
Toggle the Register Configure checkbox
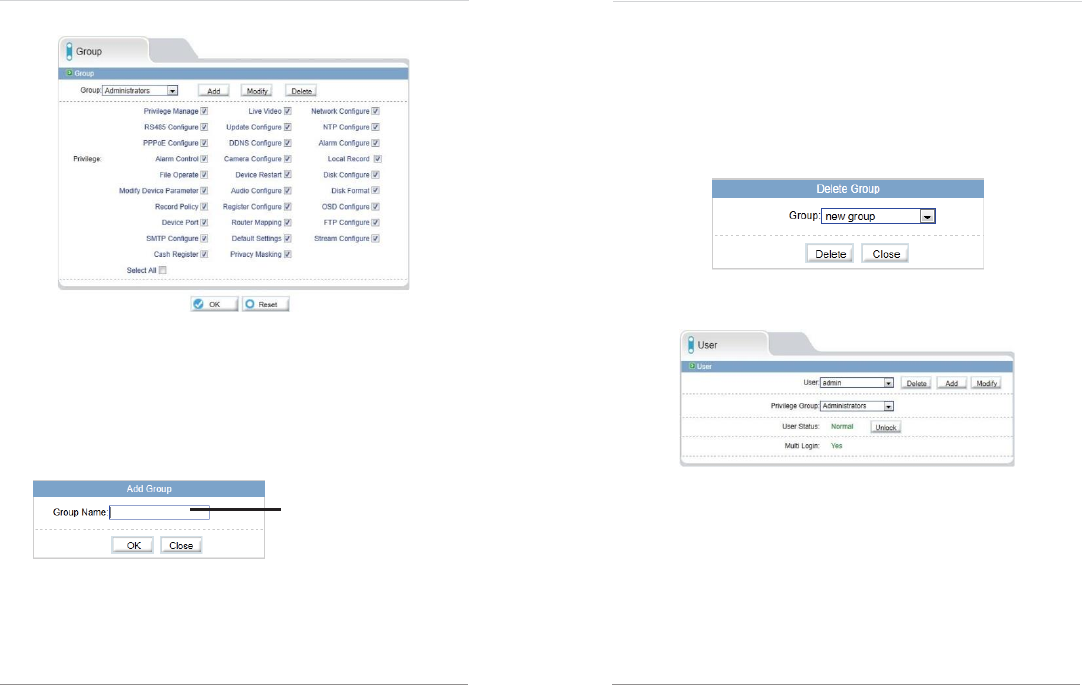(x=288, y=207)
